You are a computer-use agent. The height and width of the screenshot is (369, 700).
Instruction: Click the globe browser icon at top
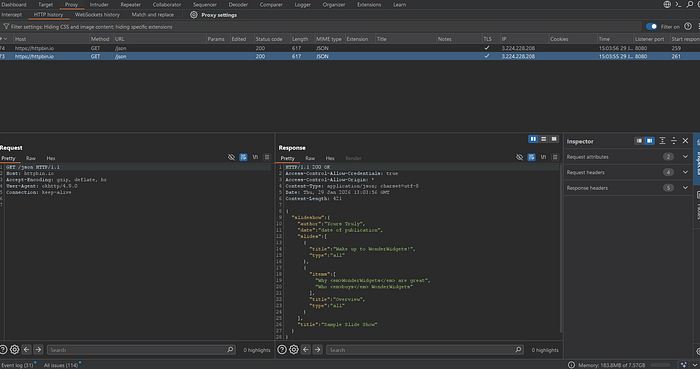(x=667, y=4)
